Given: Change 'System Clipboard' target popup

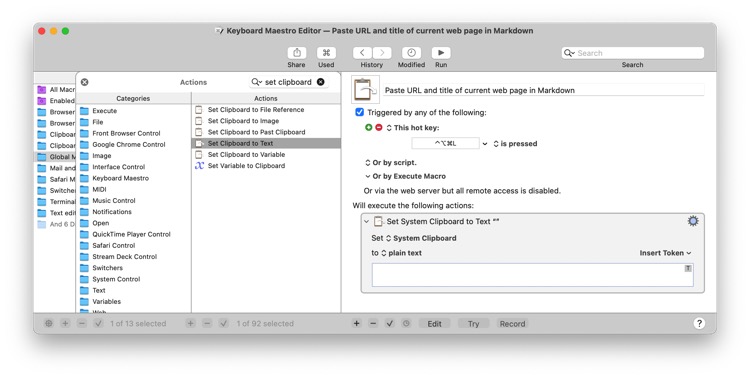Looking at the screenshot, I should pyautogui.click(x=421, y=238).
